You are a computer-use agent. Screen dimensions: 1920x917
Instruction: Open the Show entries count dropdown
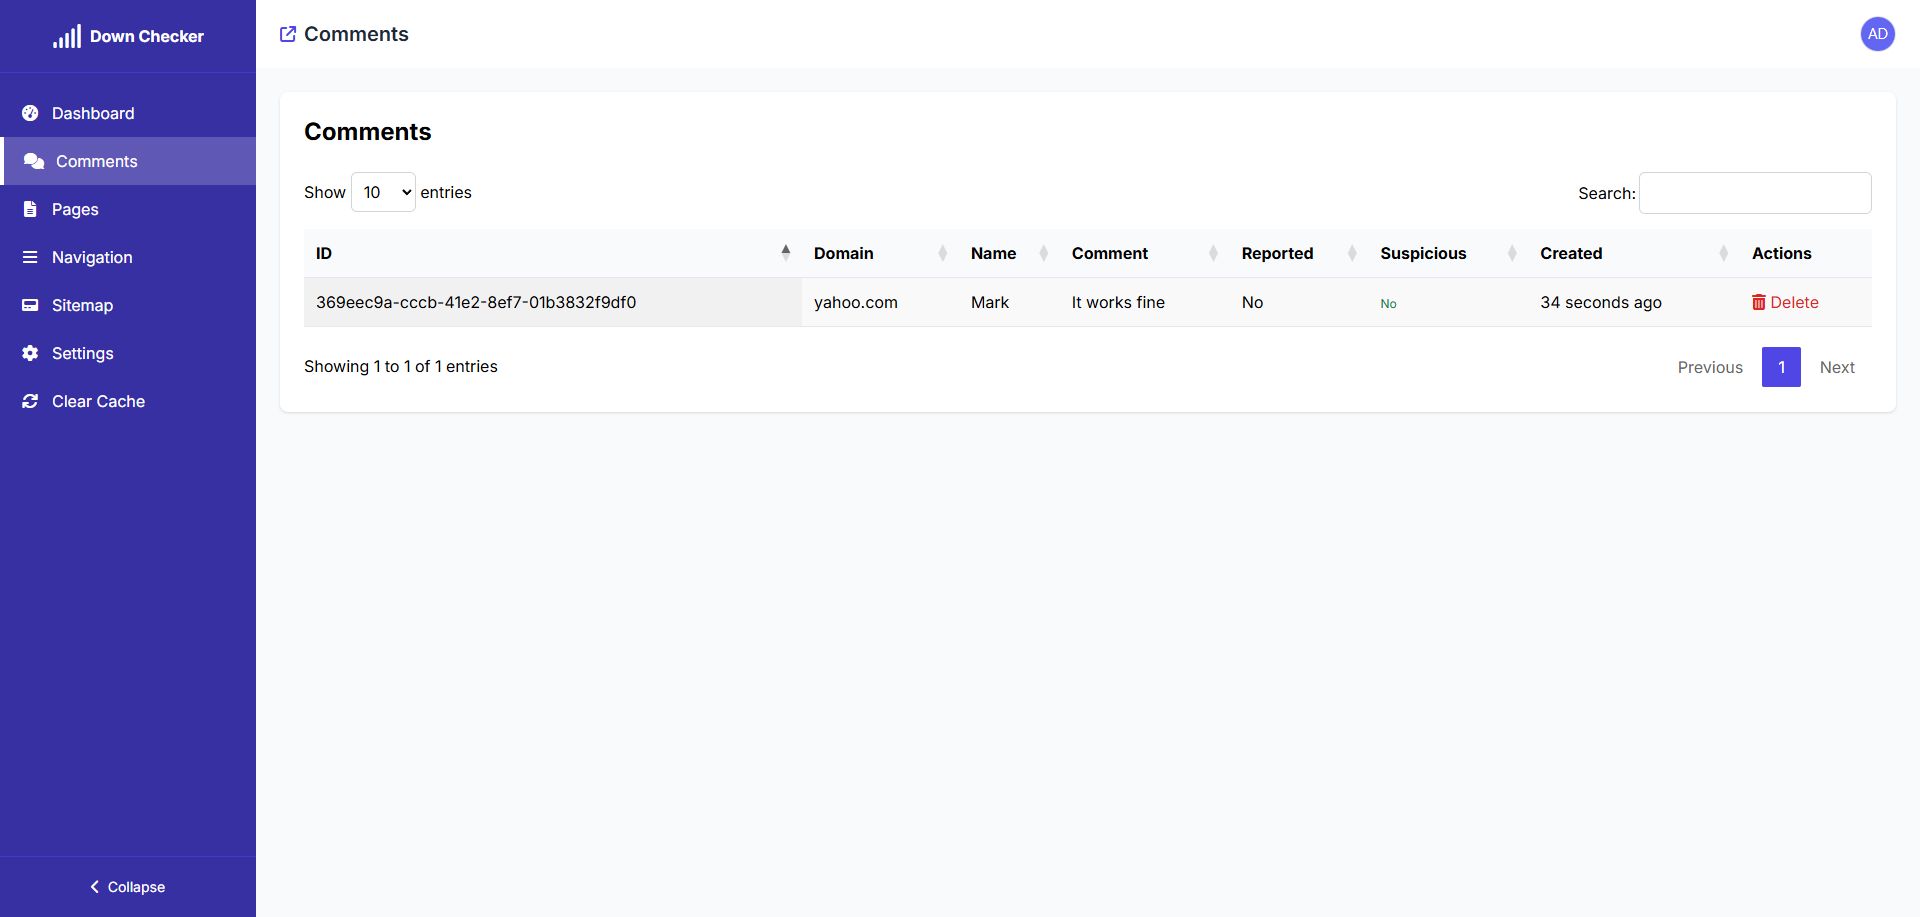[383, 192]
